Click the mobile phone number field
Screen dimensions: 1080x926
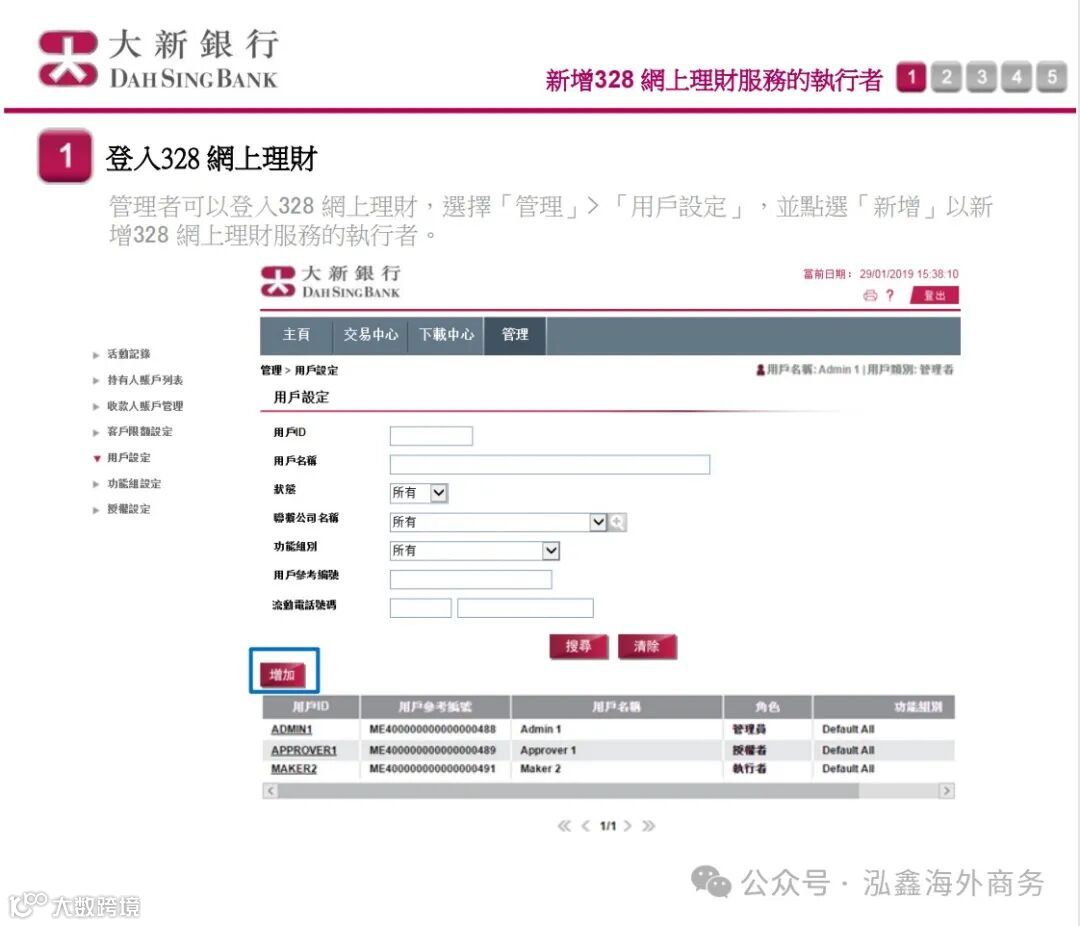click(x=526, y=608)
